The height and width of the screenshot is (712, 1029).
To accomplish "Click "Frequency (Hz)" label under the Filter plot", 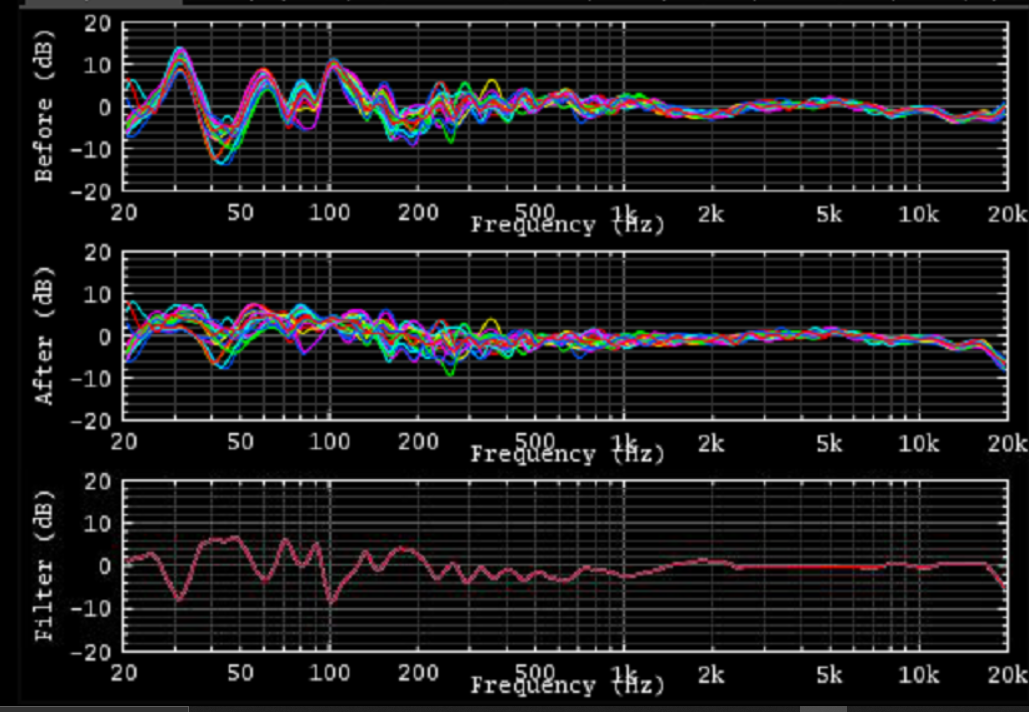I will (568, 686).
